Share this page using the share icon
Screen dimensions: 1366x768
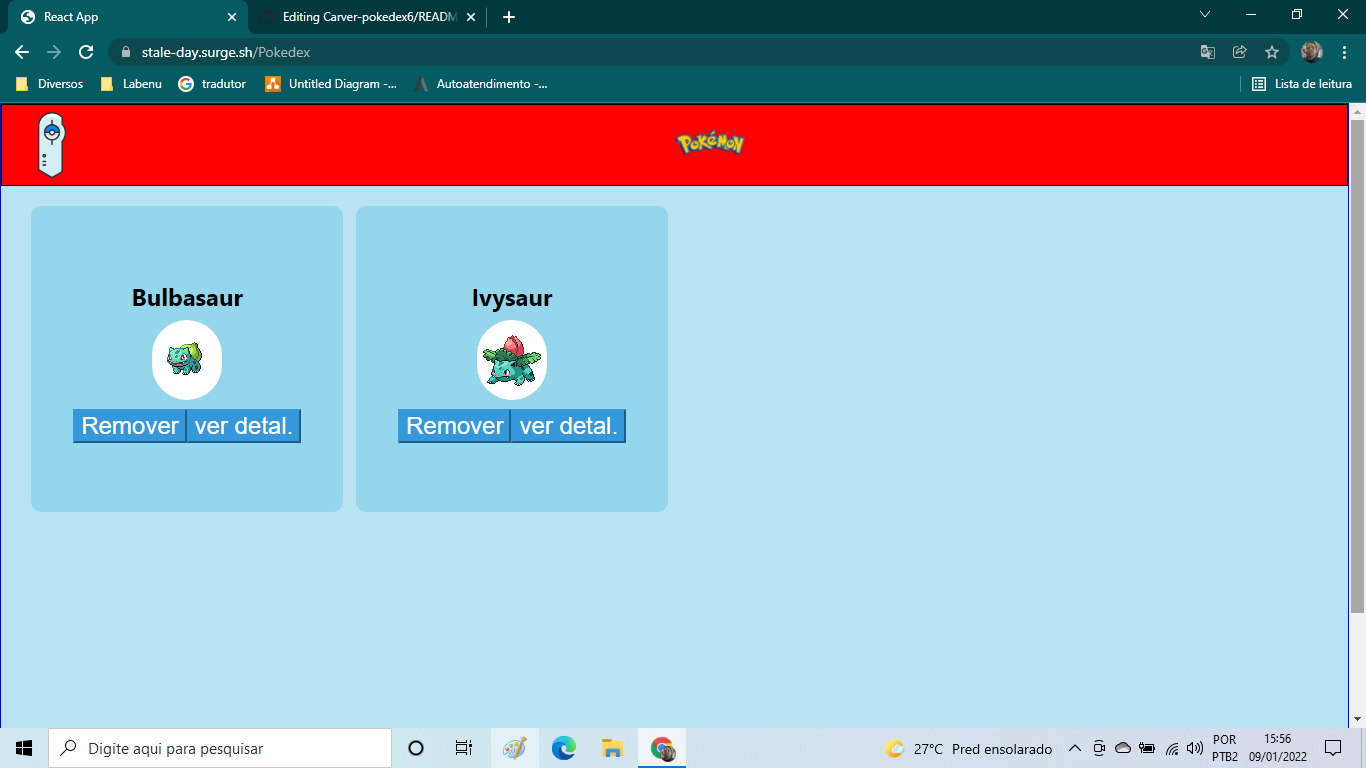click(1240, 52)
